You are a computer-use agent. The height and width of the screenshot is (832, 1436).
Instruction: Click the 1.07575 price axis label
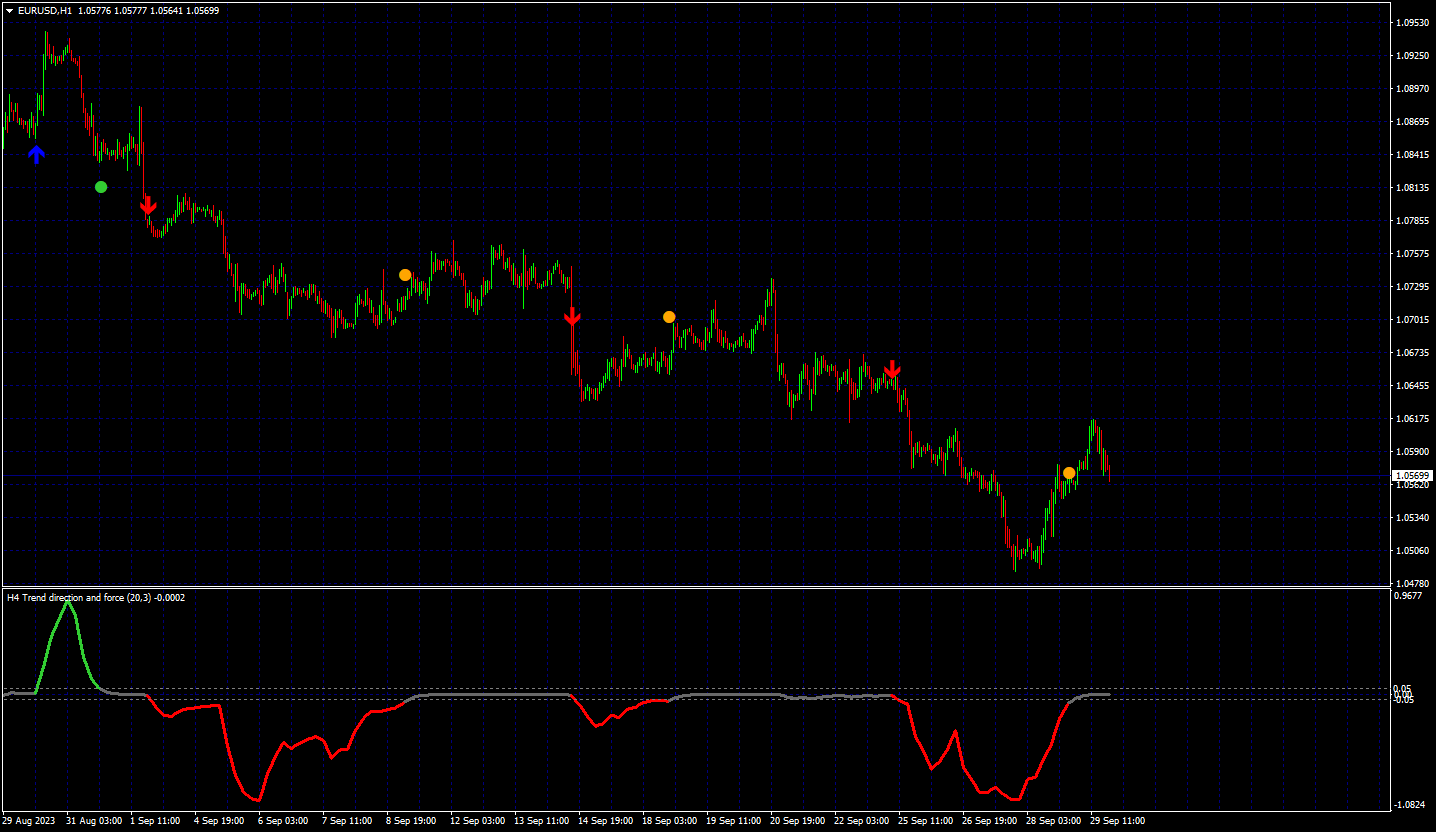pyautogui.click(x=1412, y=253)
